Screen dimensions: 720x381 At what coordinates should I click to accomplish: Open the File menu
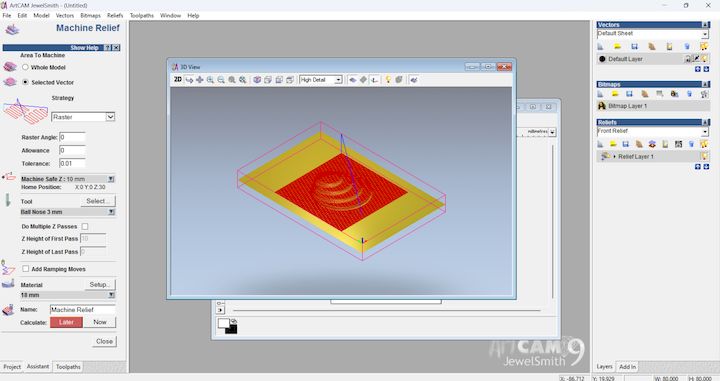click(7, 15)
